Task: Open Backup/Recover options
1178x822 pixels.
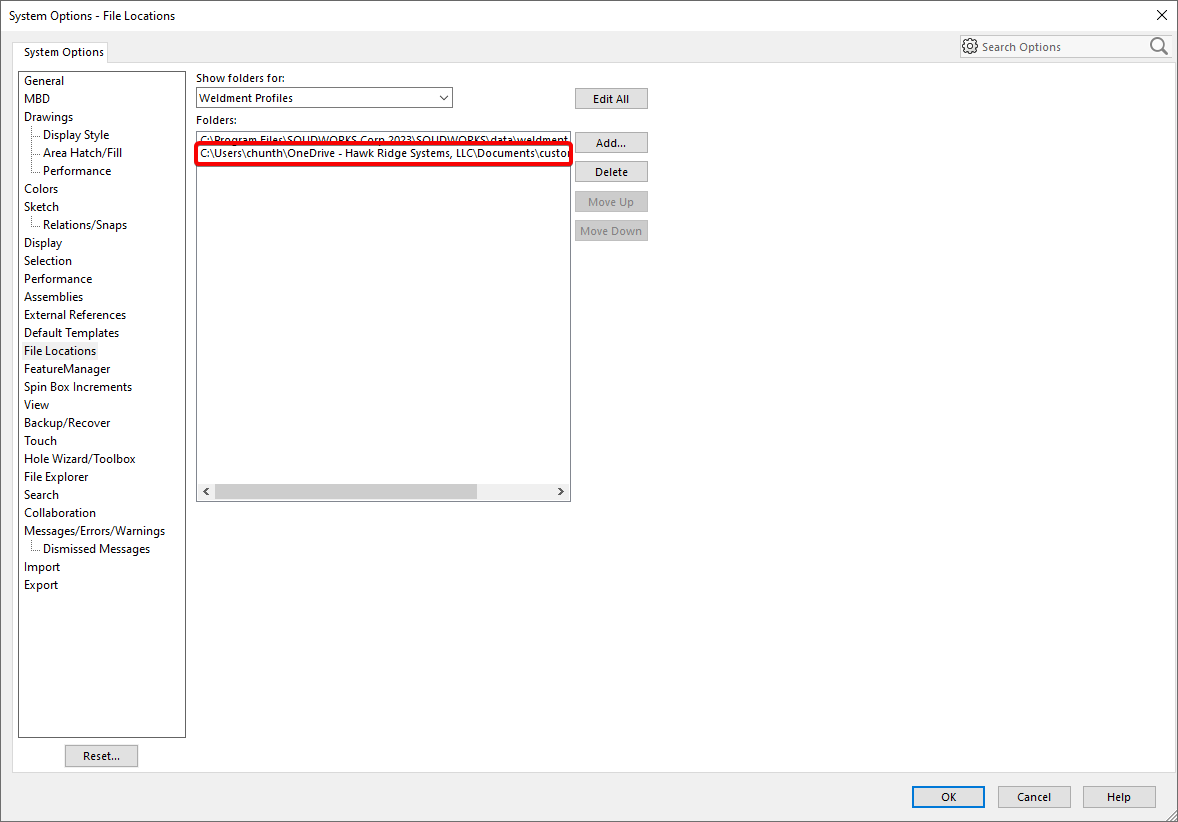Action: click(67, 424)
